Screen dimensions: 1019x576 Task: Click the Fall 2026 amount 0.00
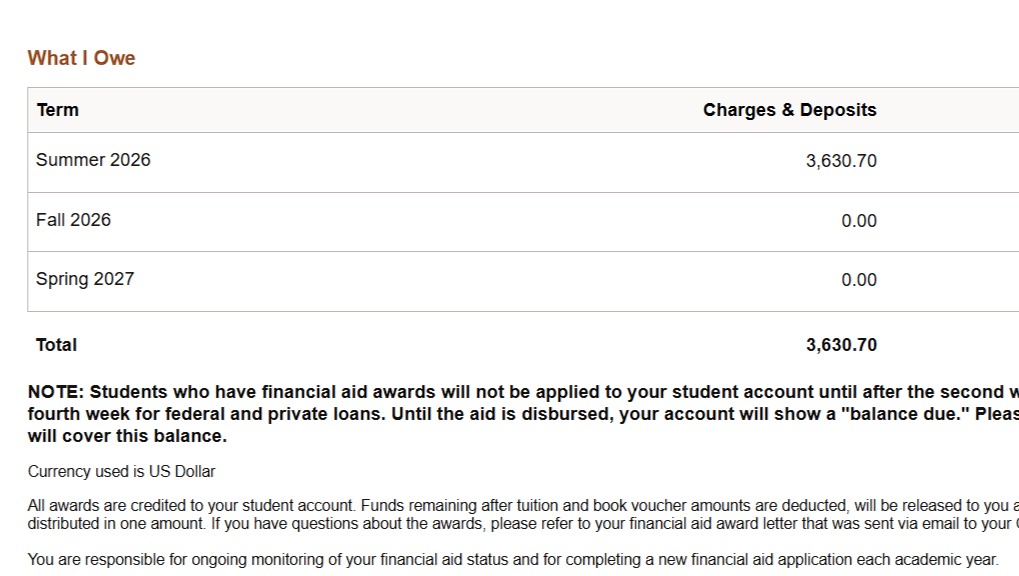[x=858, y=221]
